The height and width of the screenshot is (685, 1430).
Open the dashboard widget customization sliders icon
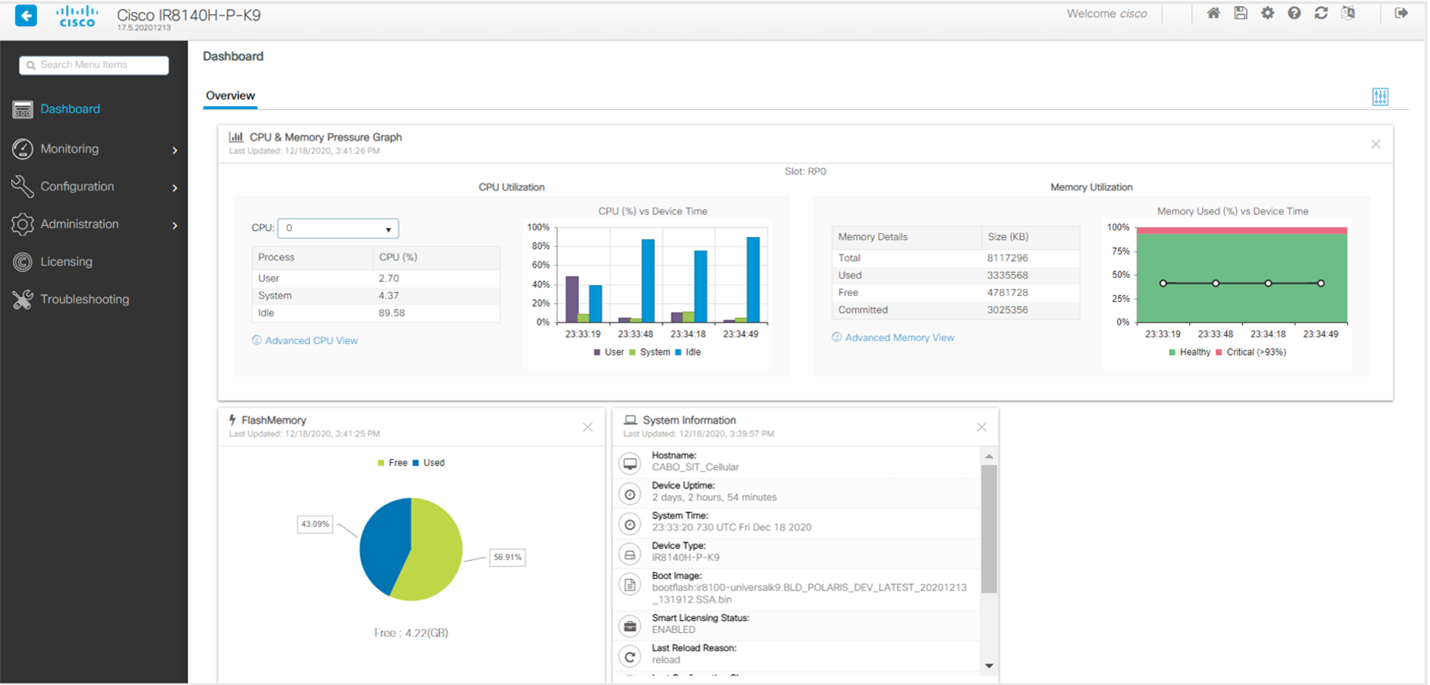[x=1380, y=96]
